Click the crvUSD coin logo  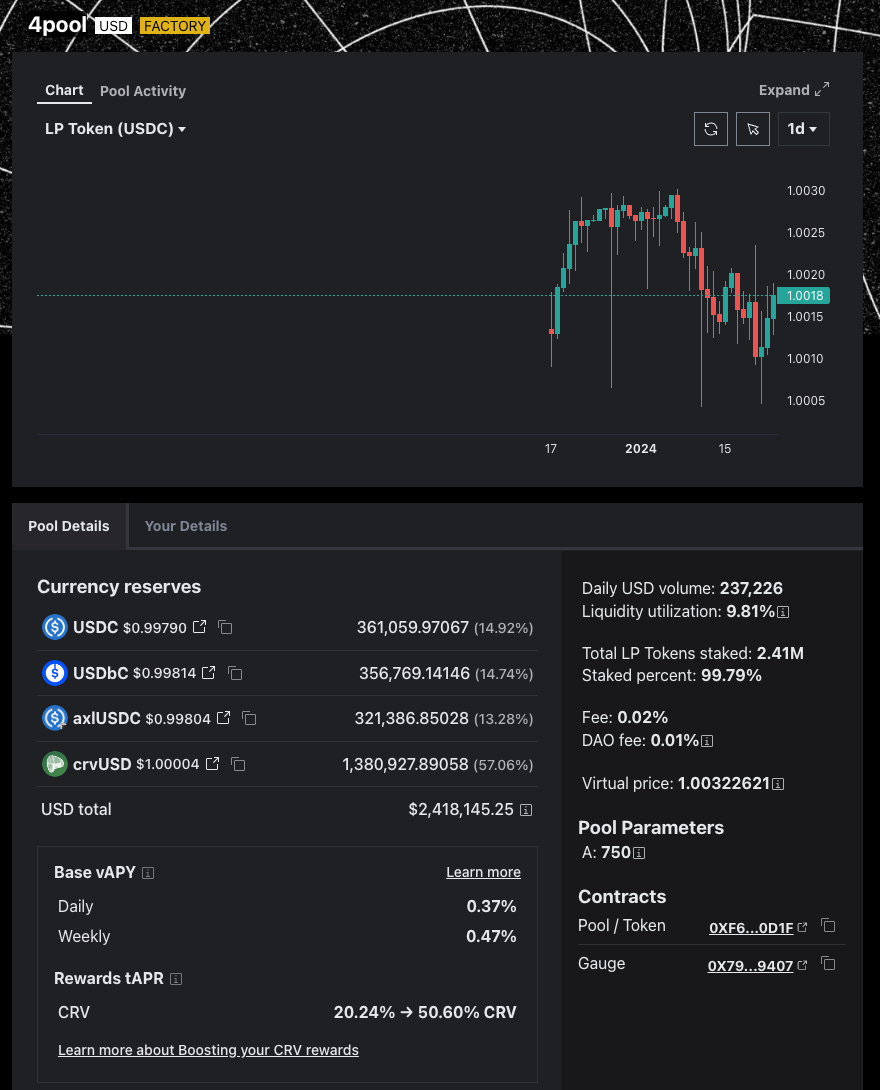point(55,764)
